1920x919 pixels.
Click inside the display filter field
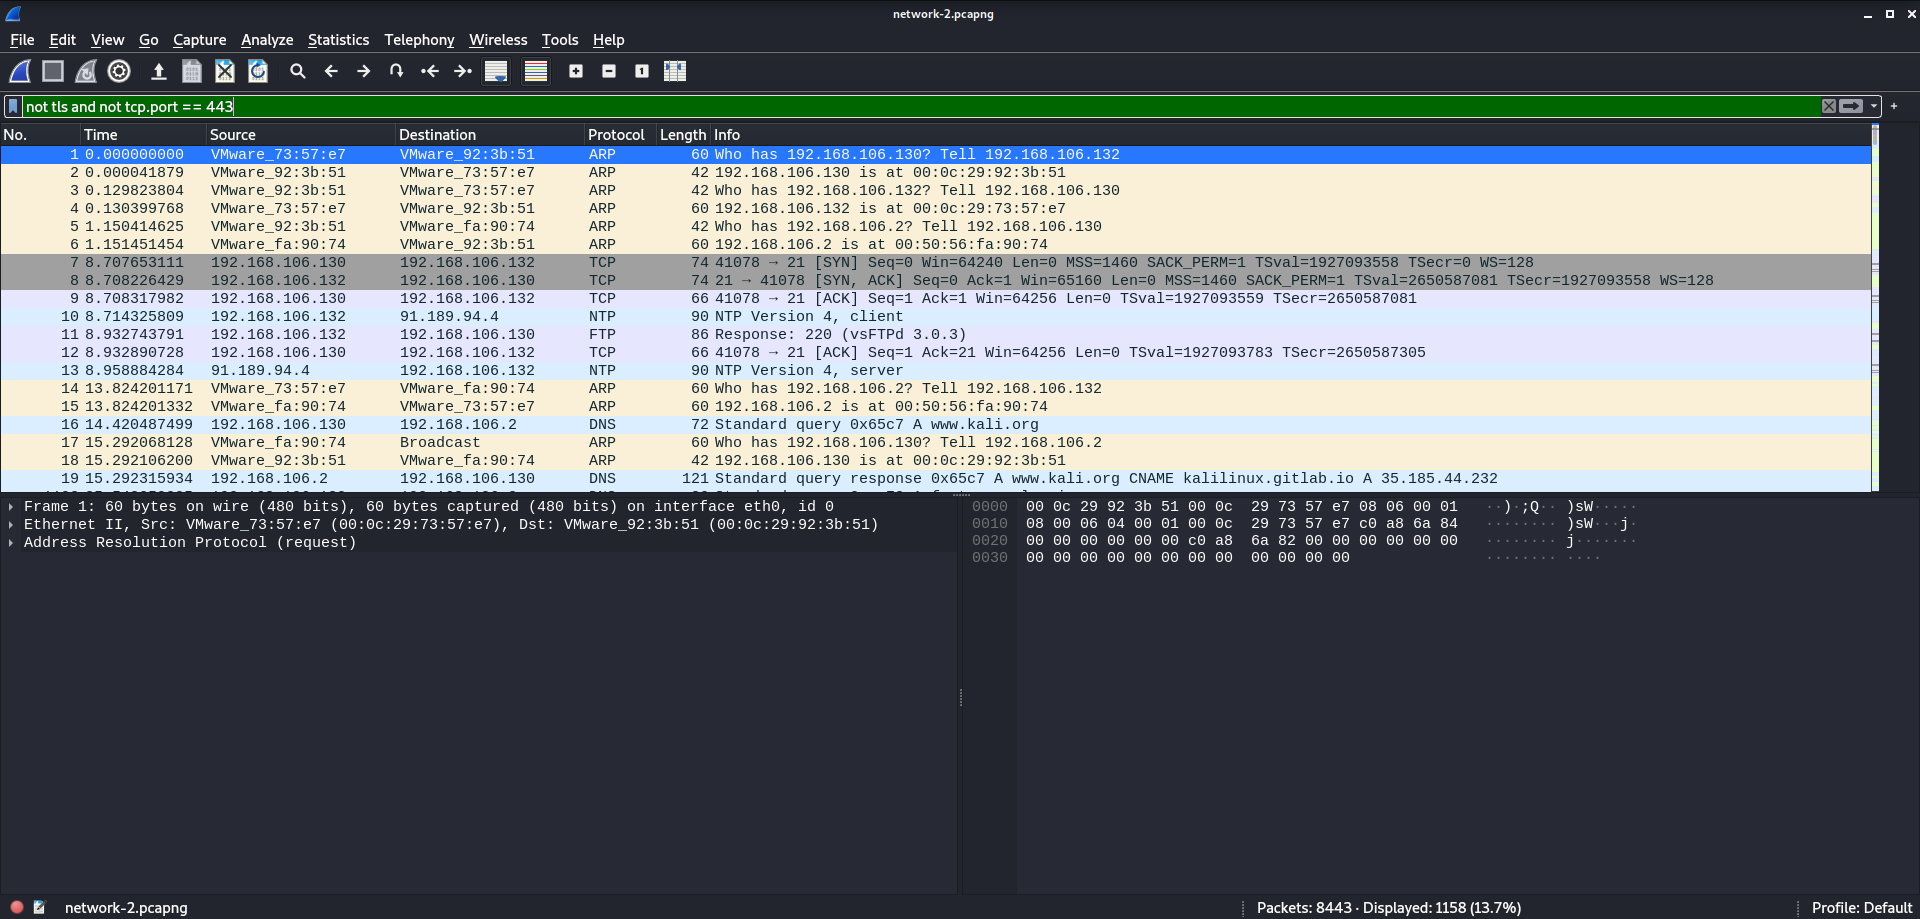click(920, 106)
